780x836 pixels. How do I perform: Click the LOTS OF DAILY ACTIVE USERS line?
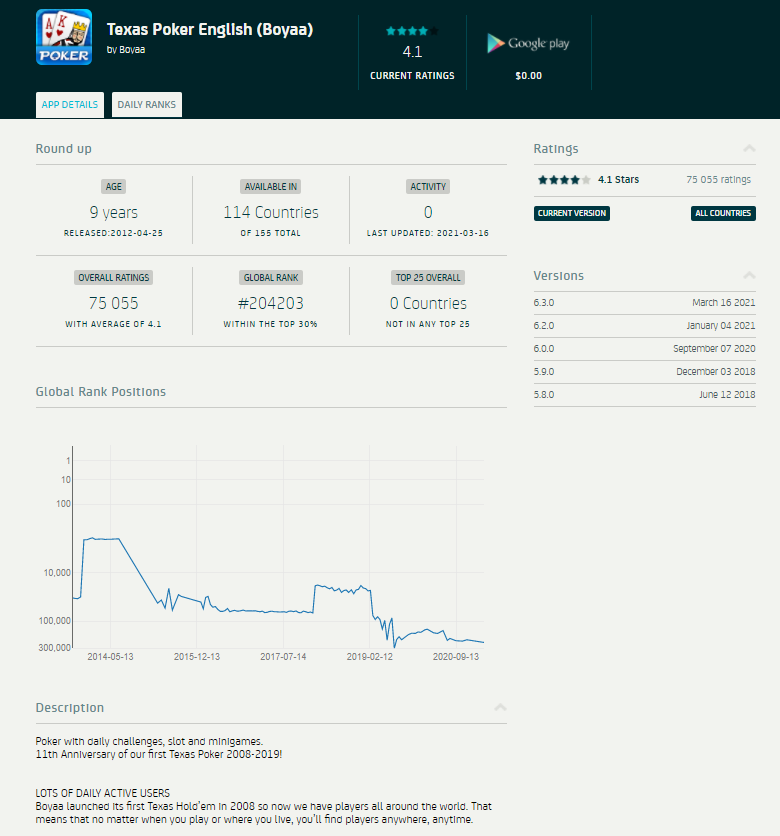tap(103, 793)
